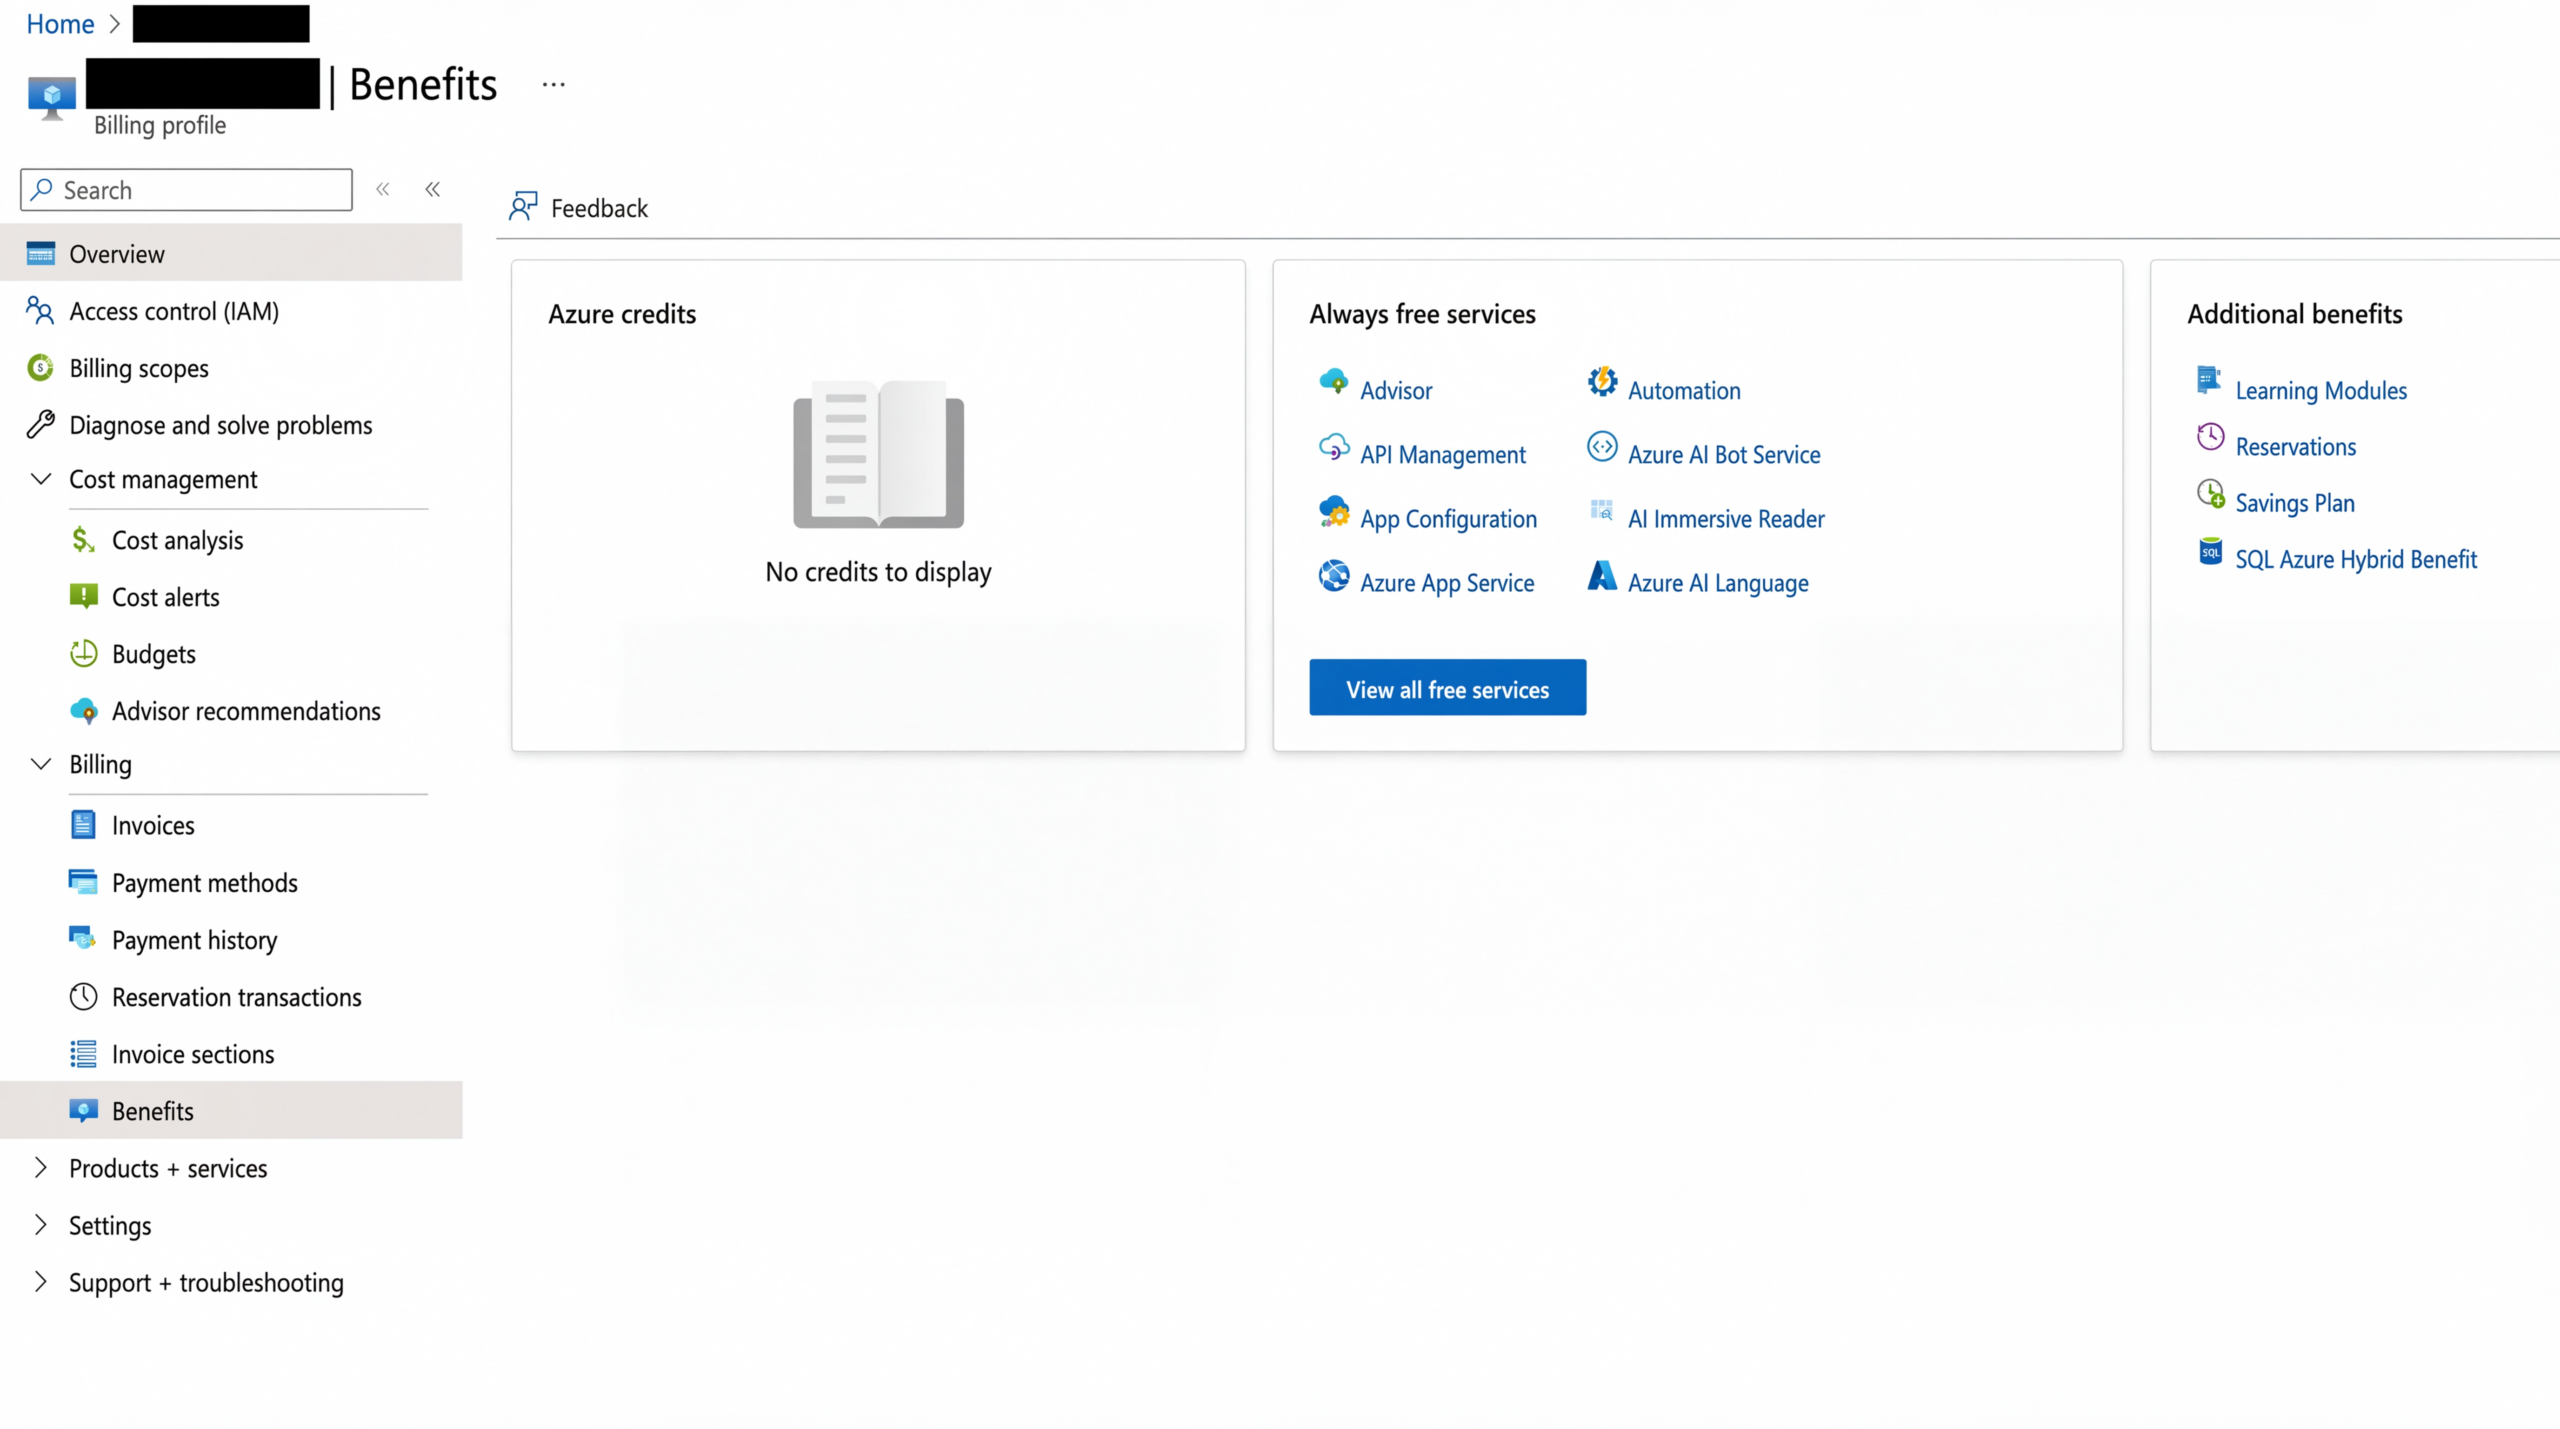Click the View all free services button

click(1447, 688)
